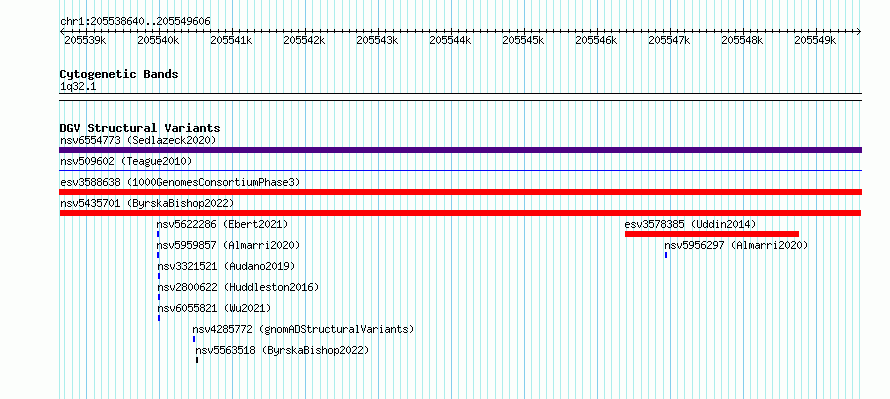Click nsv6055821 (Wu2021) label
890x399 pixels.
click(x=214, y=308)
